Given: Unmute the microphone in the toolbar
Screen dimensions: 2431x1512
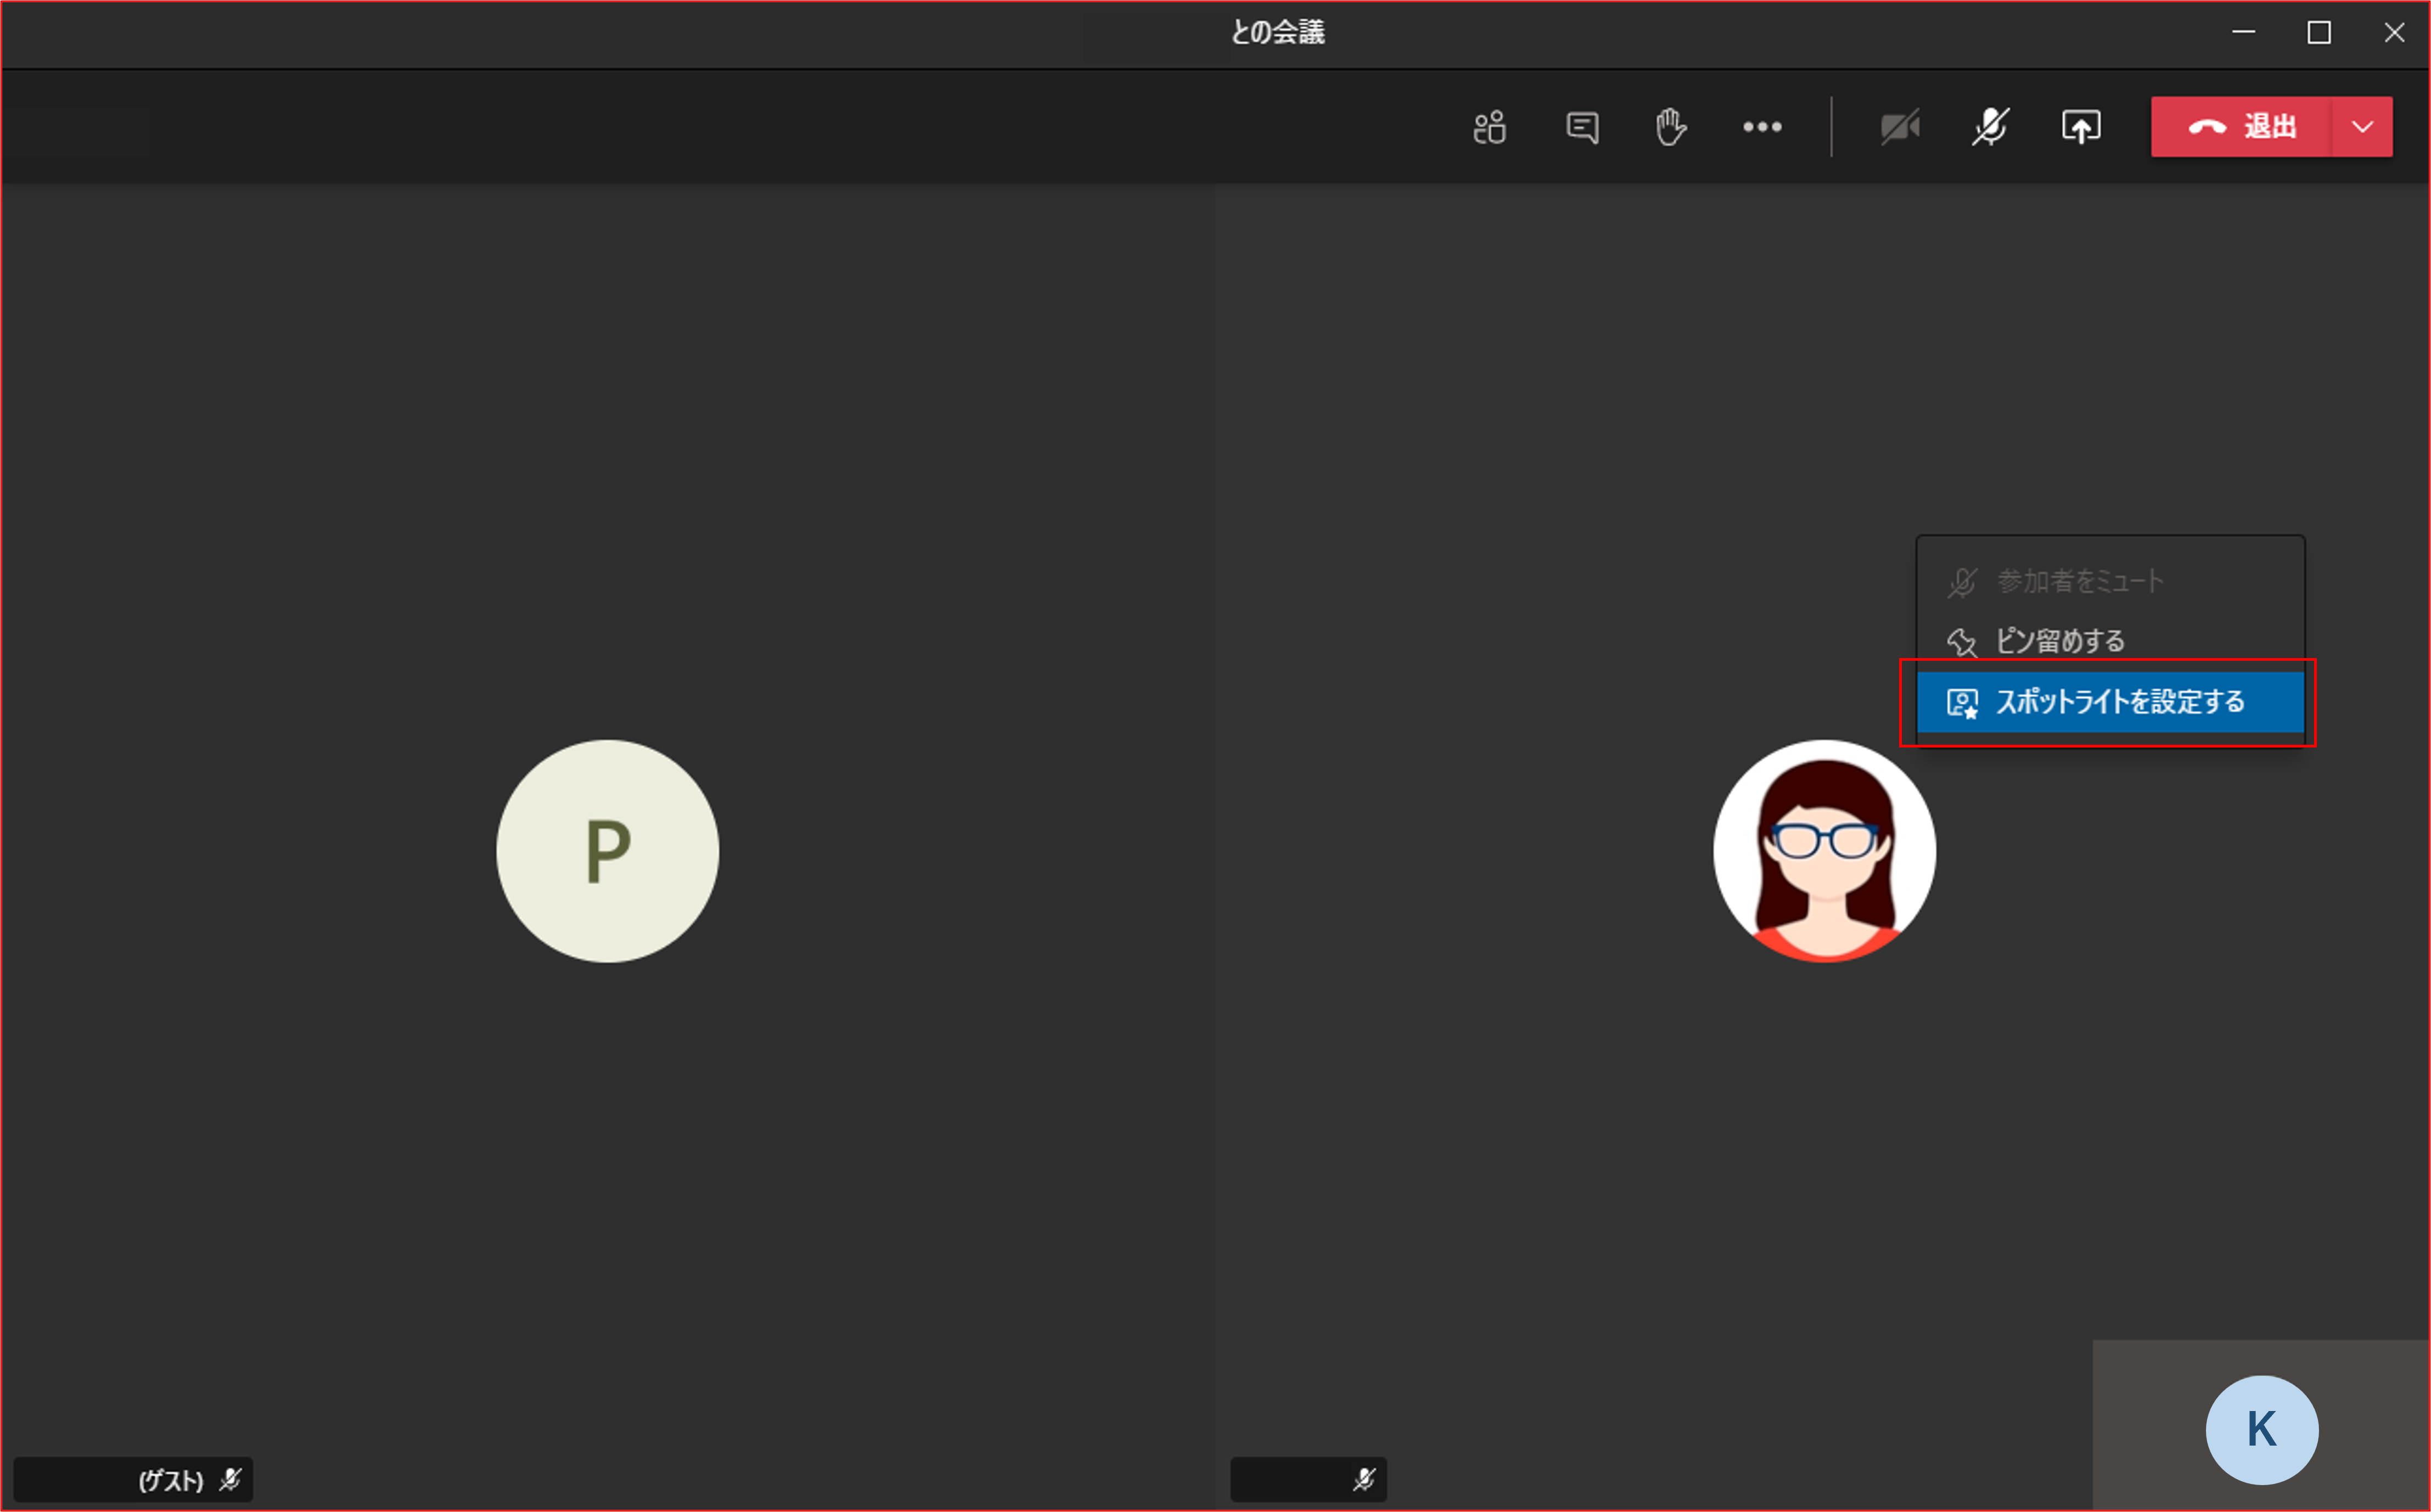Looking at the screenshot, I should pos(1990,127).
